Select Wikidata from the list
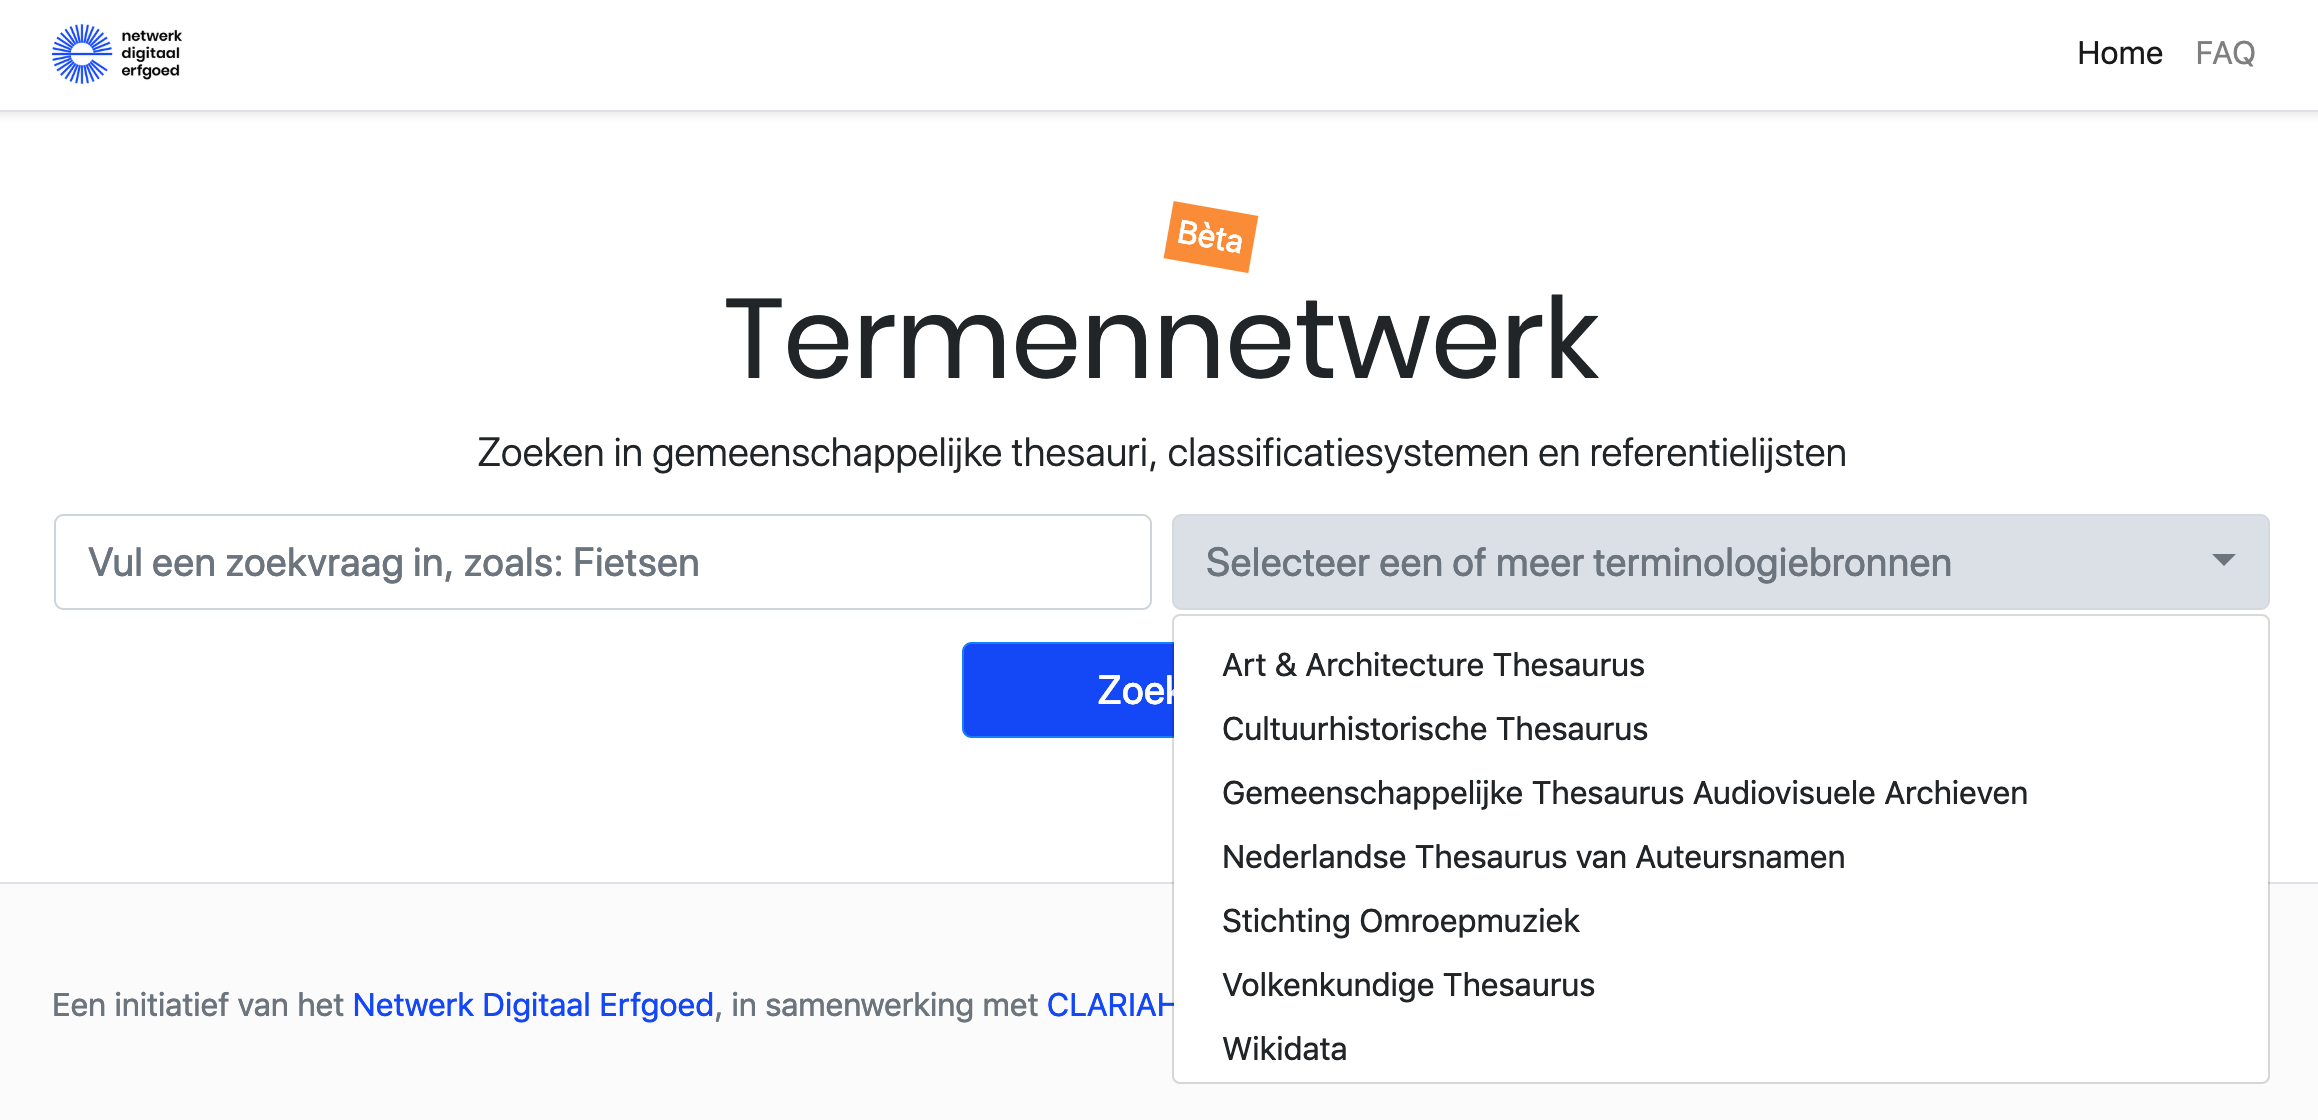This screenshot has height=1120, width=2318. [1284, 1049]
